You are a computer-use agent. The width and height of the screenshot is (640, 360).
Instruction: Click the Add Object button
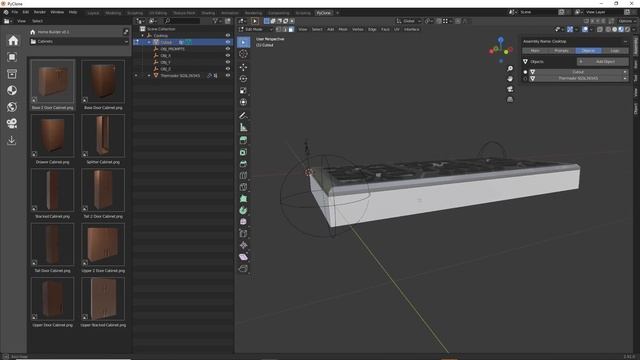click(602, 62)
